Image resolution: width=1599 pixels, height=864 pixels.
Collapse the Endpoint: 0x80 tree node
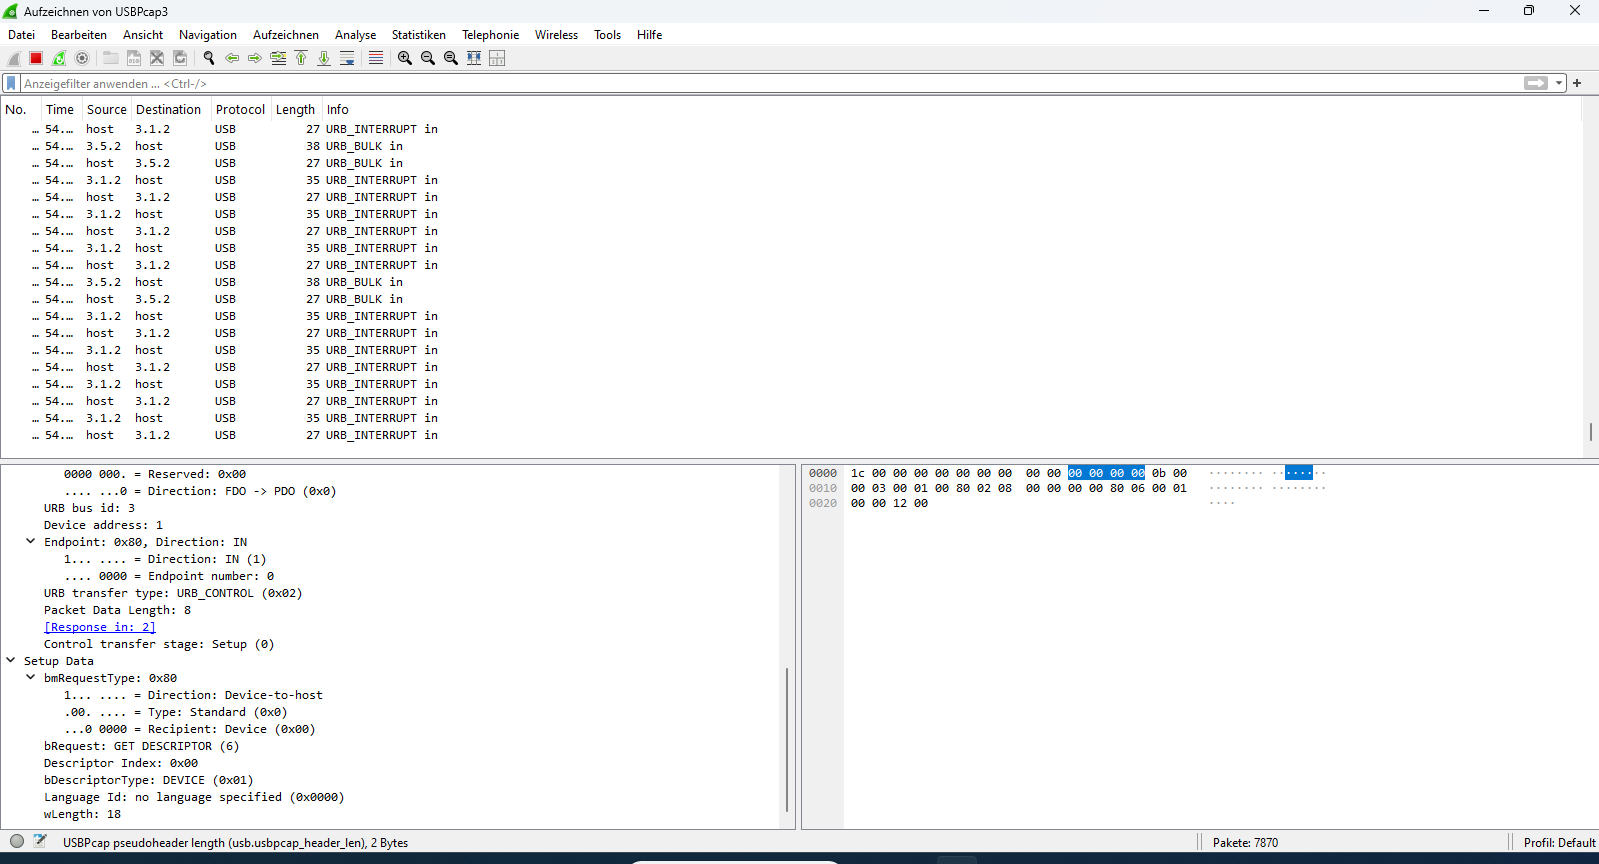pyautogui.click(x=31, y=542)
